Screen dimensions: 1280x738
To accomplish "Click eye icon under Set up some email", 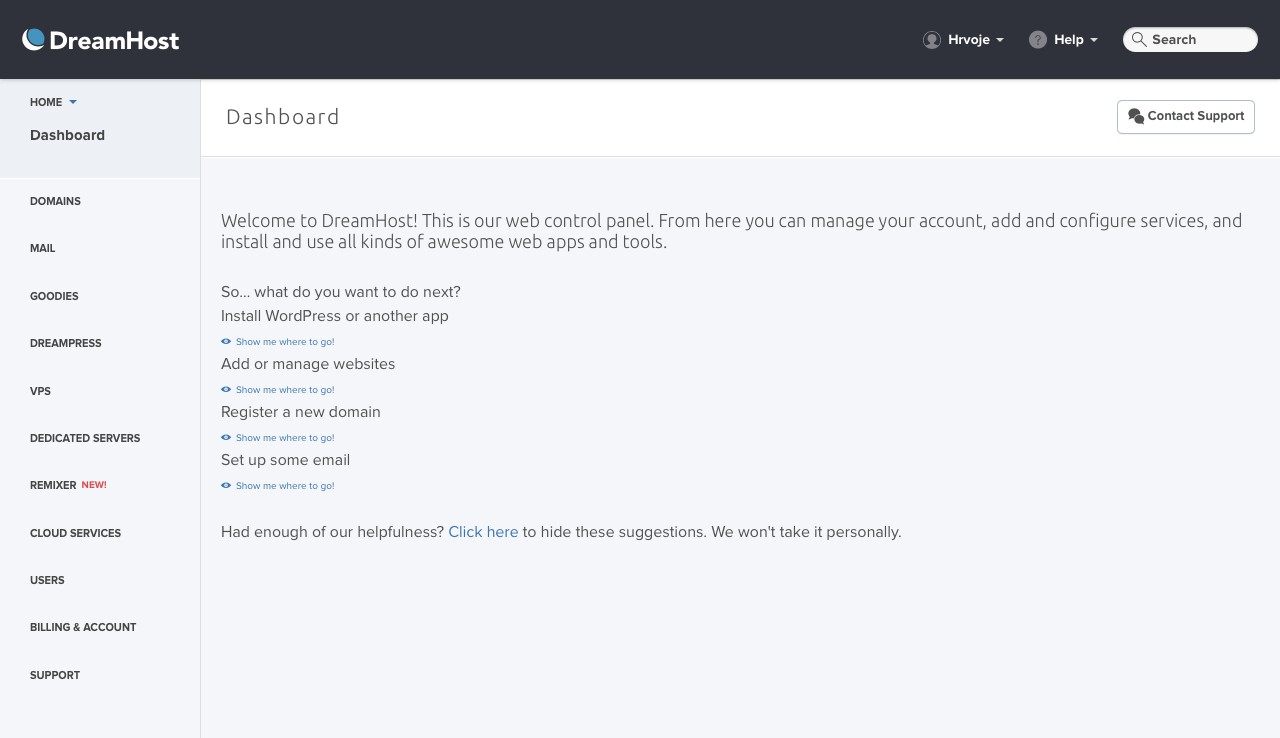I will pyautogui.click(x=226, y=486).
